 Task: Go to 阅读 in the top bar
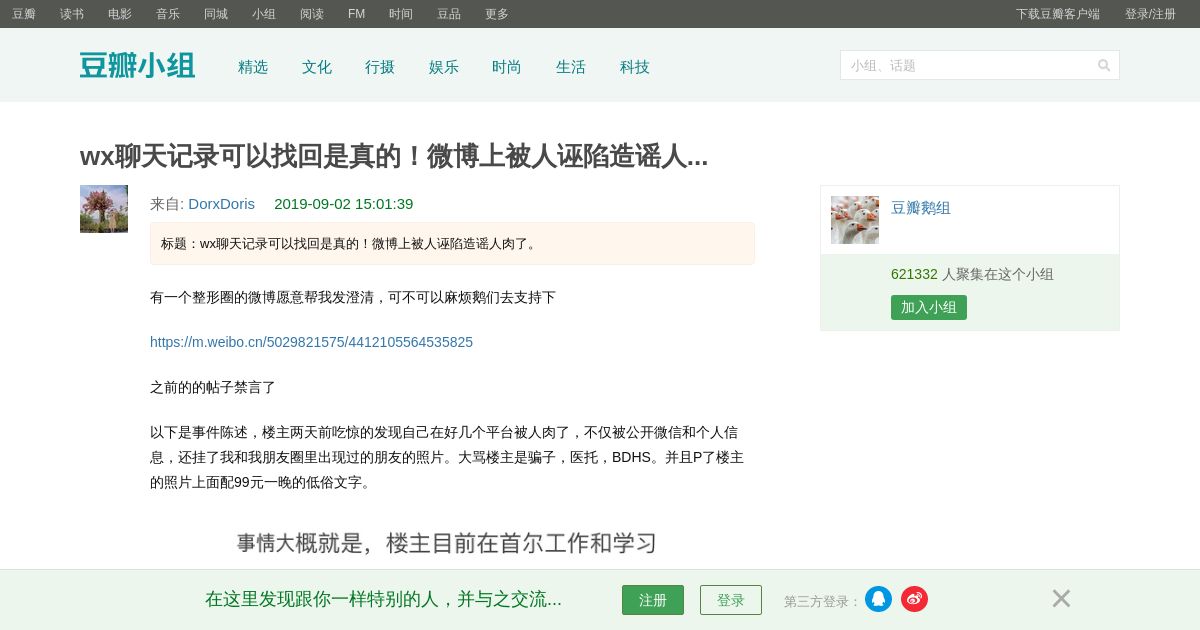click(x=312, y=14)
